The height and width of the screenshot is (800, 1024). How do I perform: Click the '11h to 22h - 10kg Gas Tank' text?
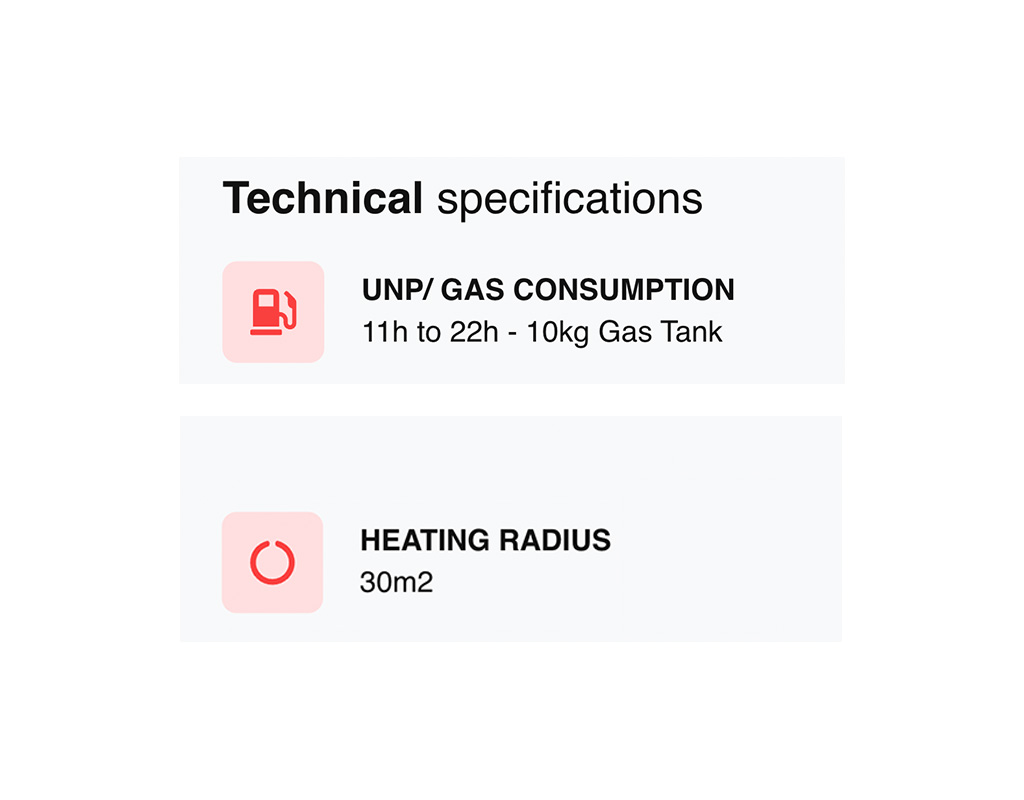[542, 332]
